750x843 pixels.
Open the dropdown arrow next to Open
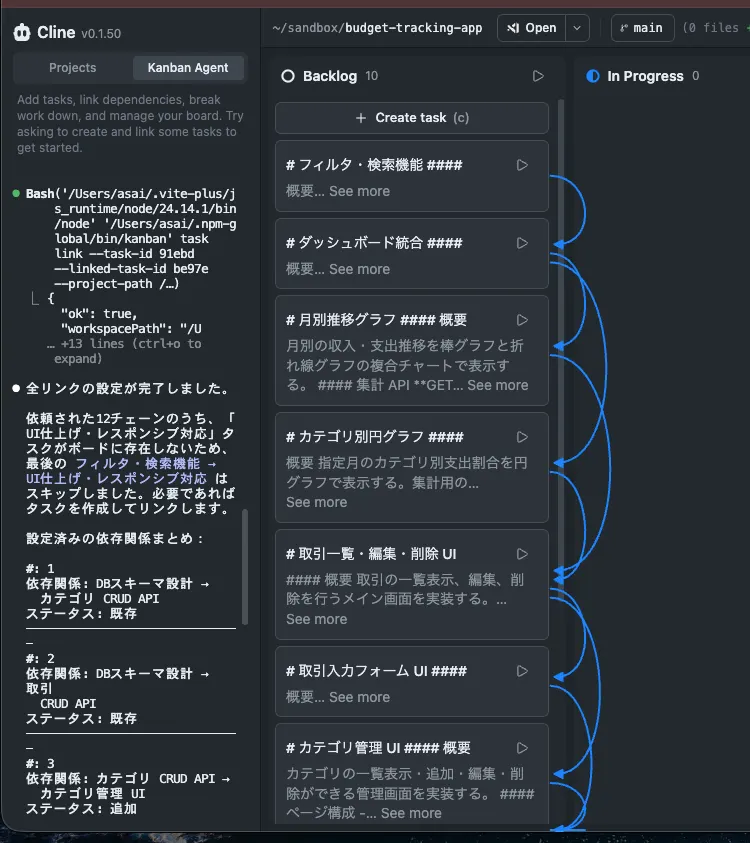577,28
